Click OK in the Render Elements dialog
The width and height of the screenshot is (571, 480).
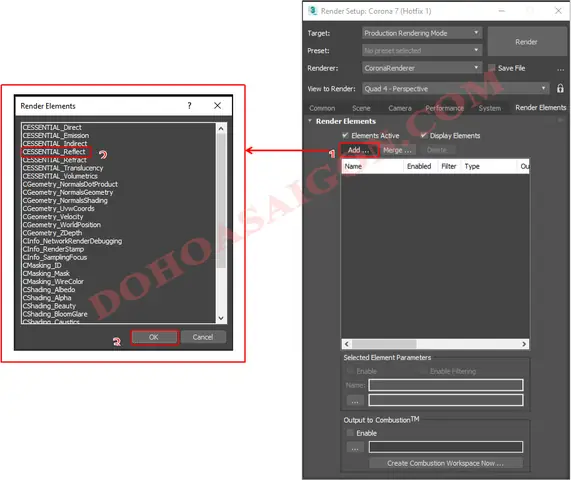pos(154,337)
